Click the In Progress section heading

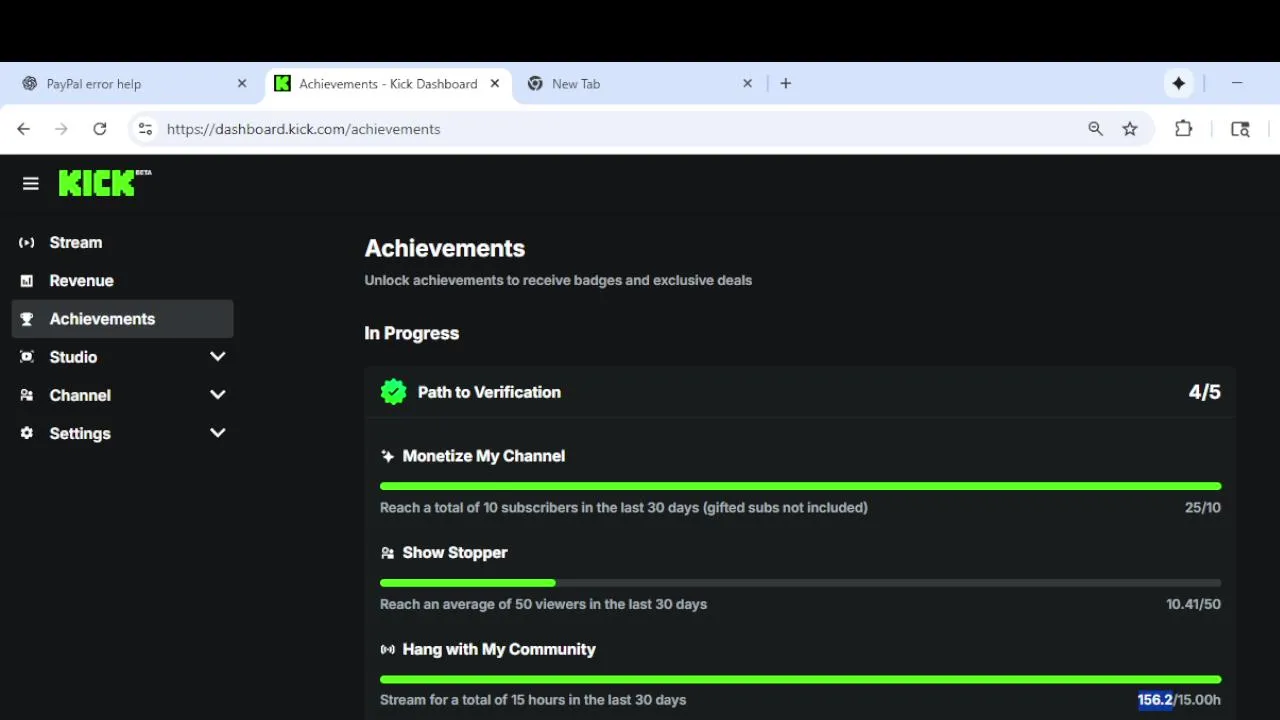click(412, 333)
